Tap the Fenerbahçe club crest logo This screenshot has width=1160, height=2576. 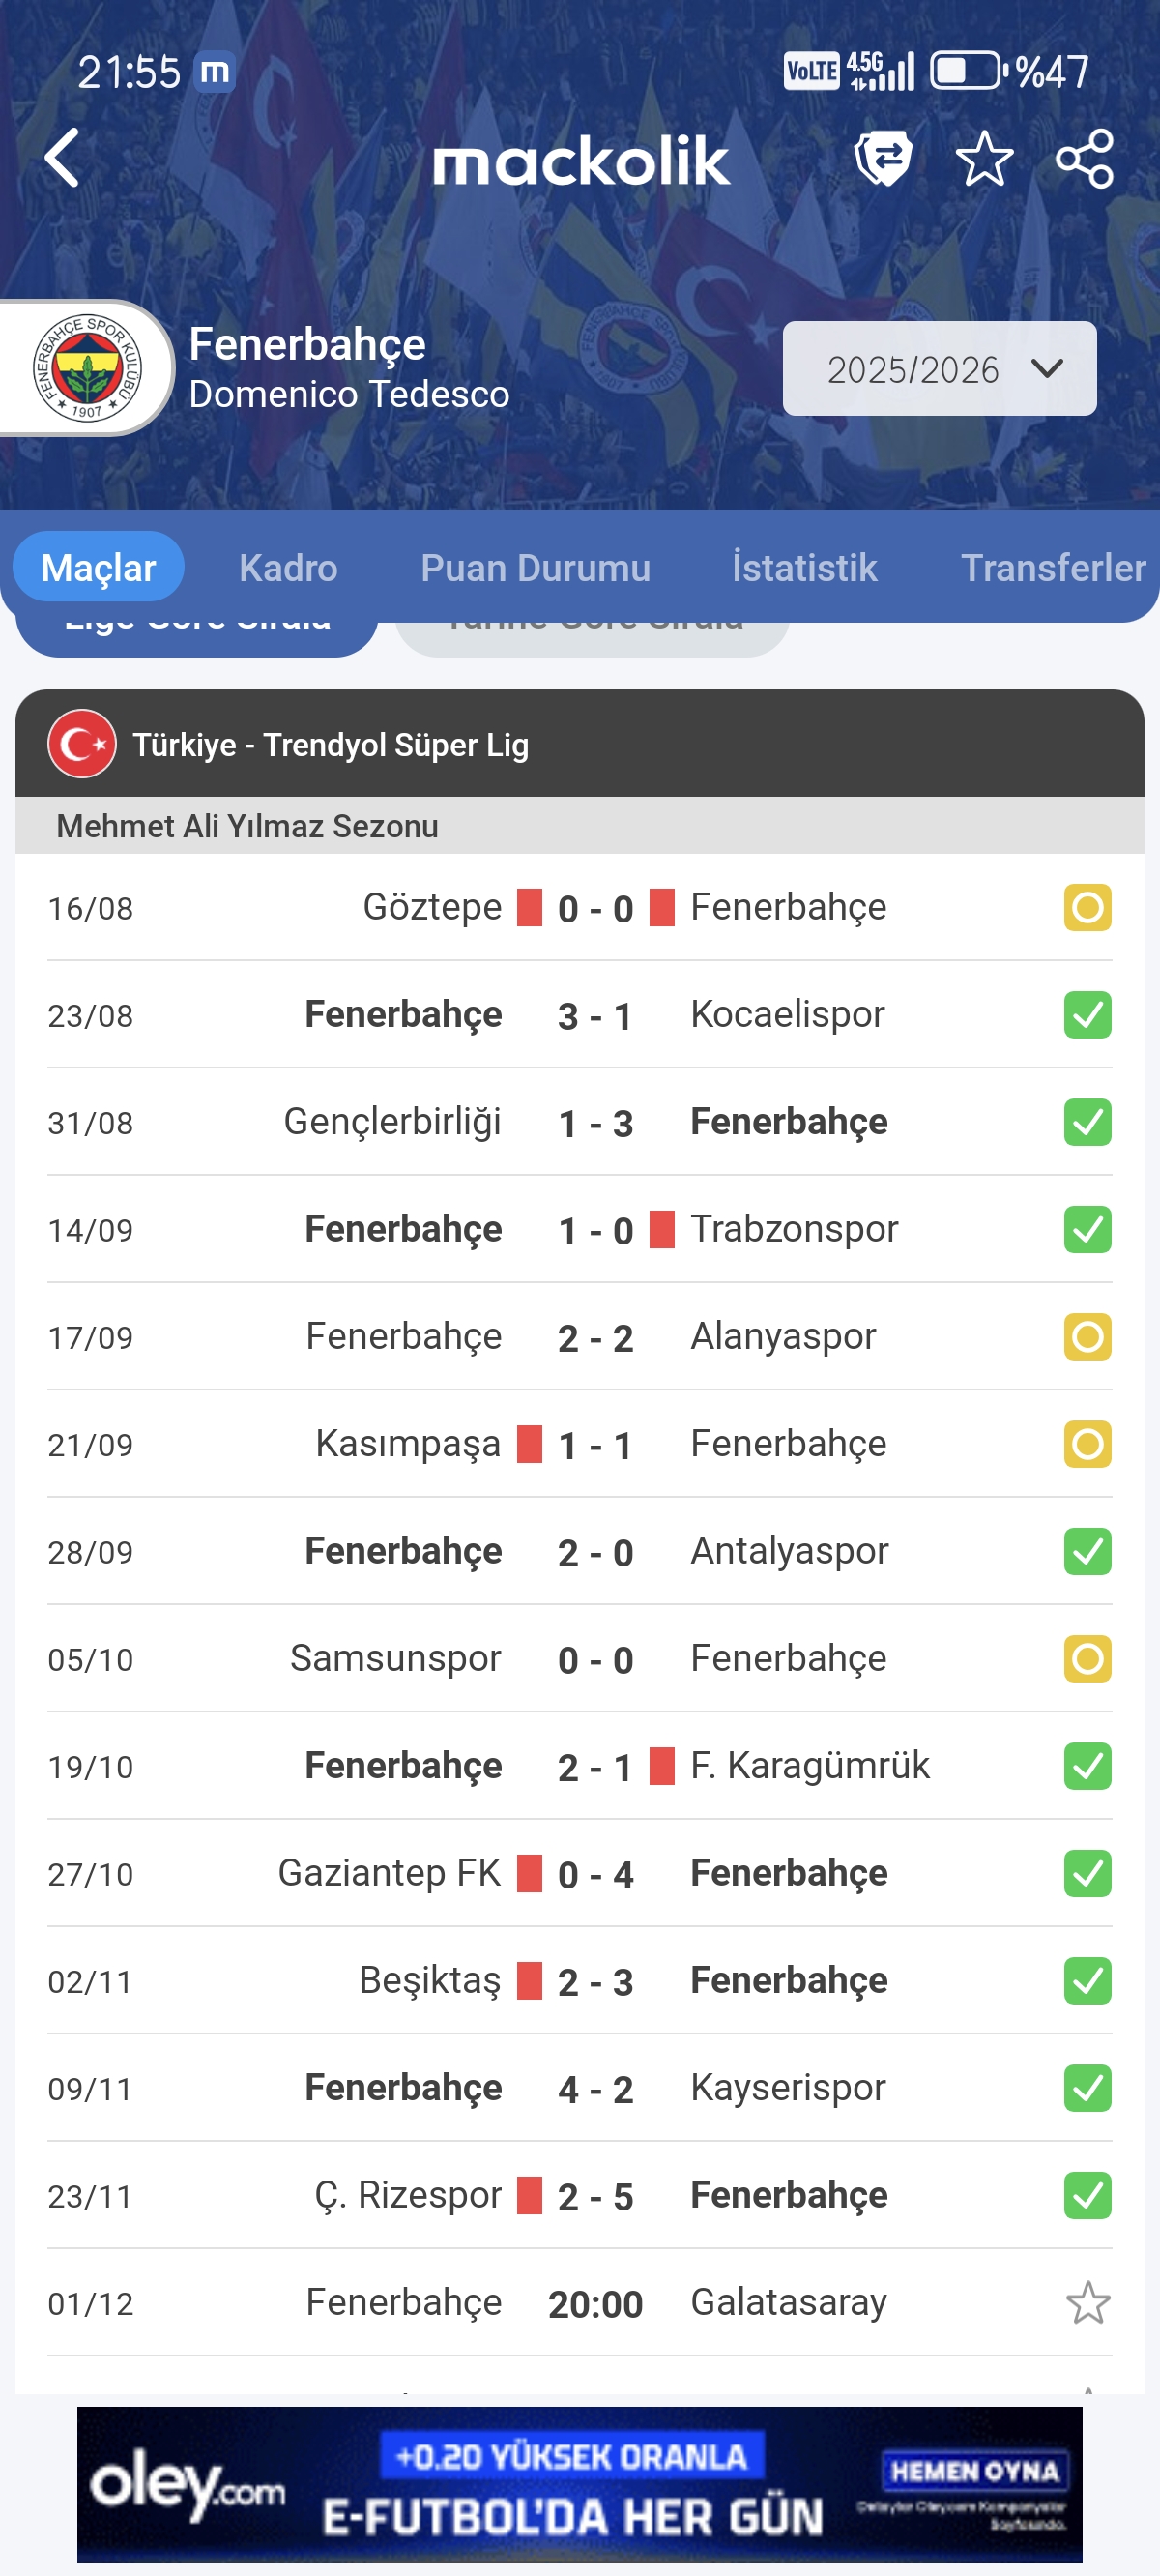88,368
